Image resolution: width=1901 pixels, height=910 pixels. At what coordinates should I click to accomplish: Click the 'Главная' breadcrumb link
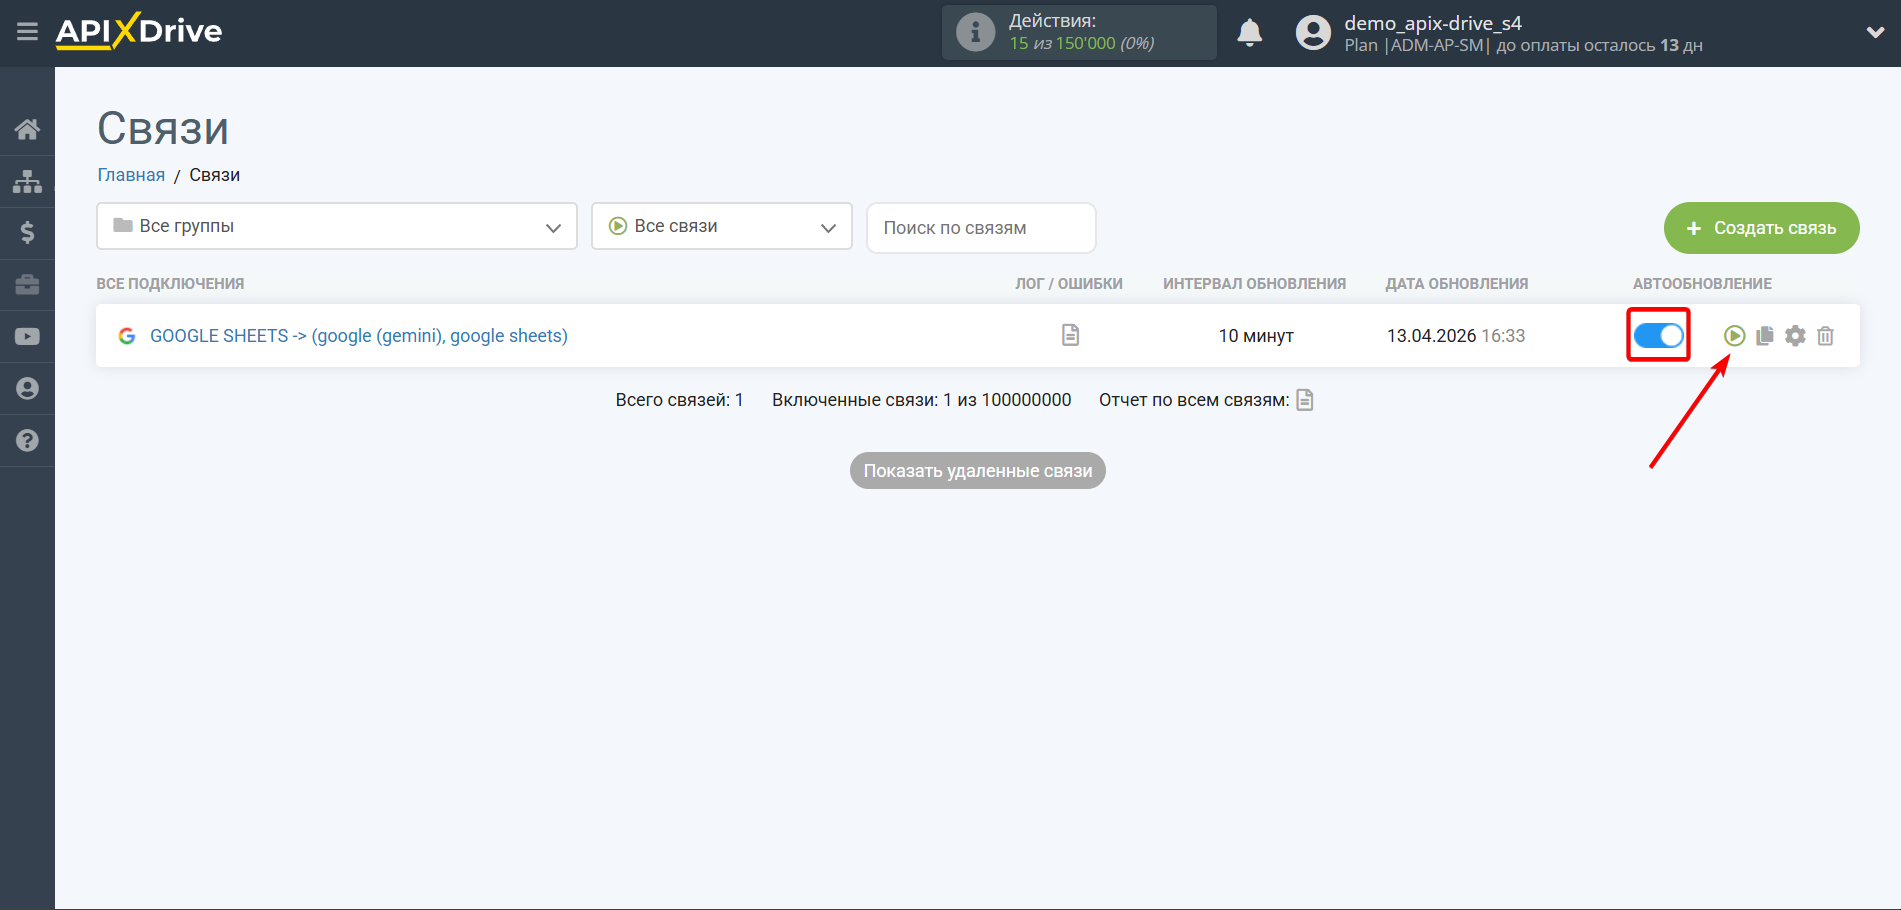(131, 175)
